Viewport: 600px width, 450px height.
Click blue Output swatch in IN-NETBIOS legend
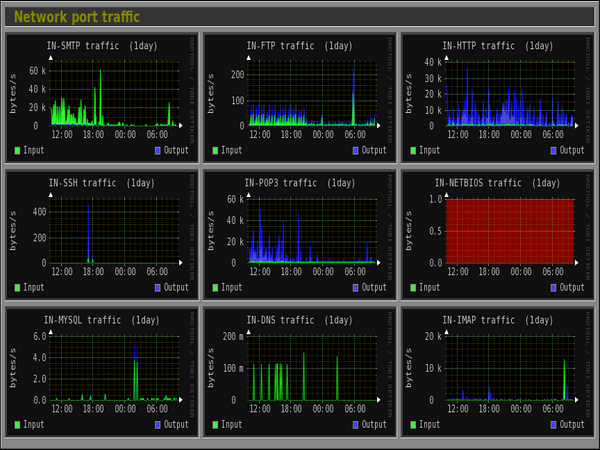pyautogui.click(x=553, y=288)
